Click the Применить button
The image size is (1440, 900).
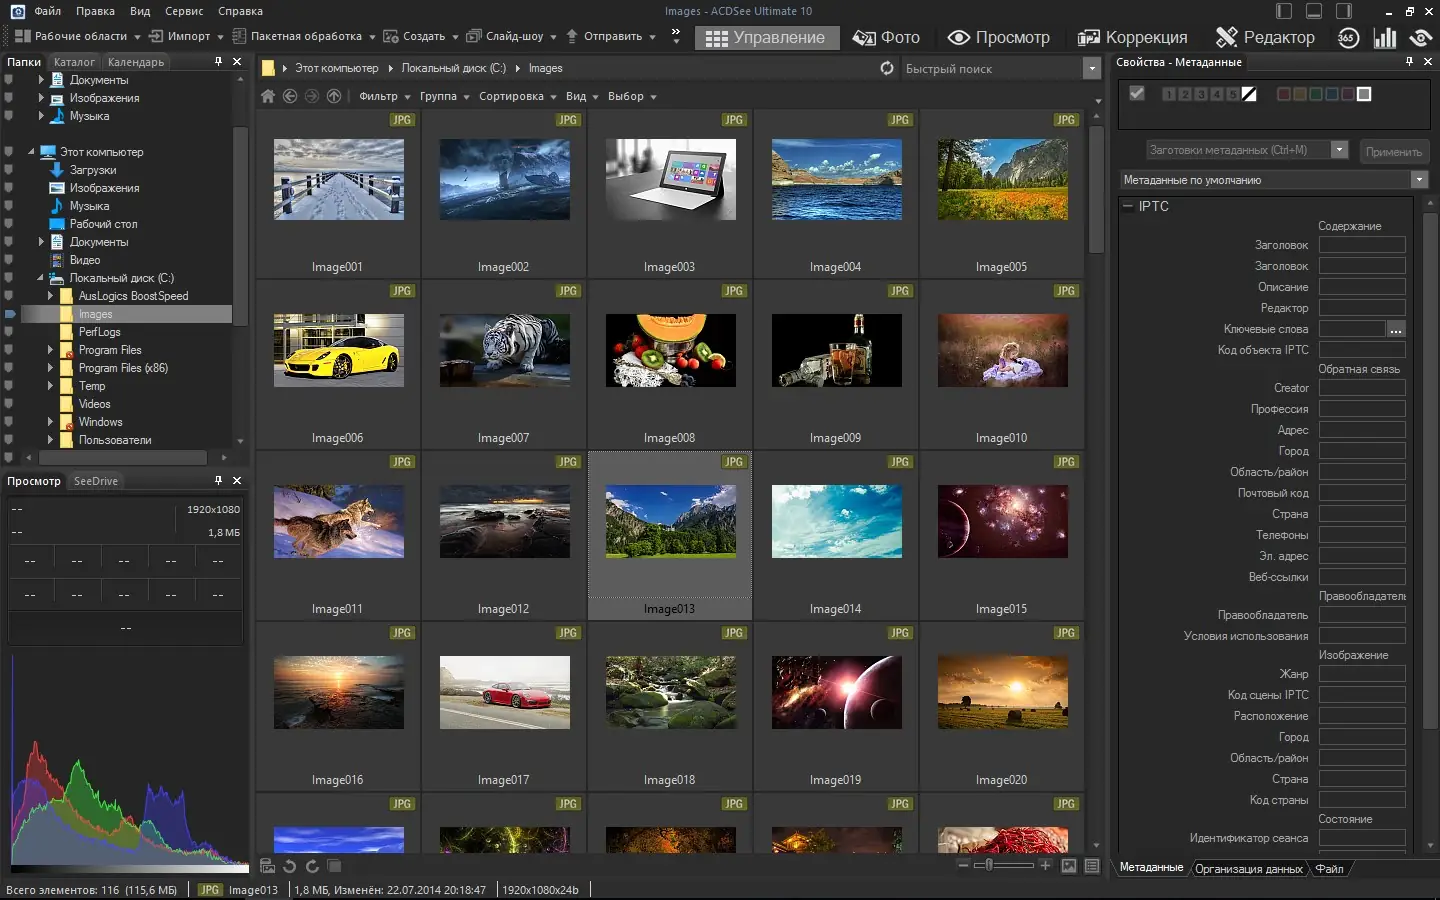(1393, 152)
